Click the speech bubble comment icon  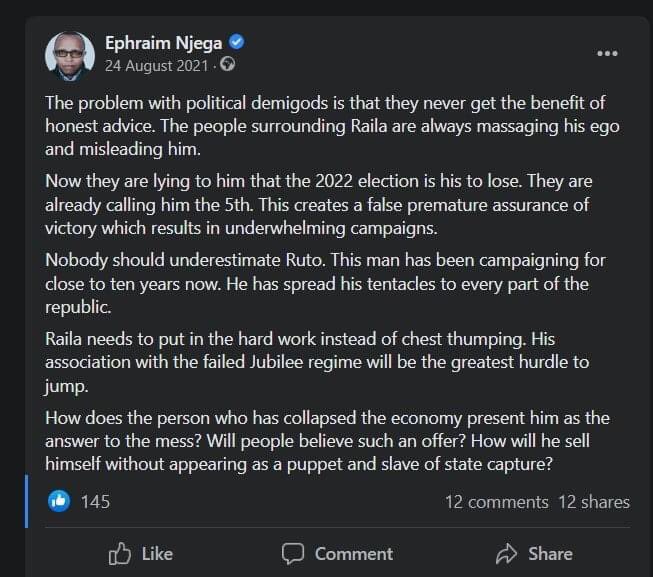click(293, 554)
